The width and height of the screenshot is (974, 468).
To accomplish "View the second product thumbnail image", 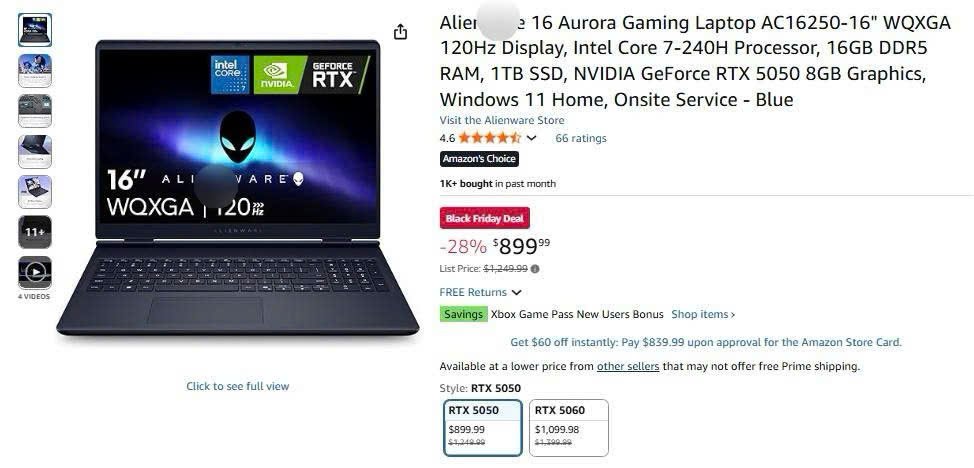I will [35, 70].
